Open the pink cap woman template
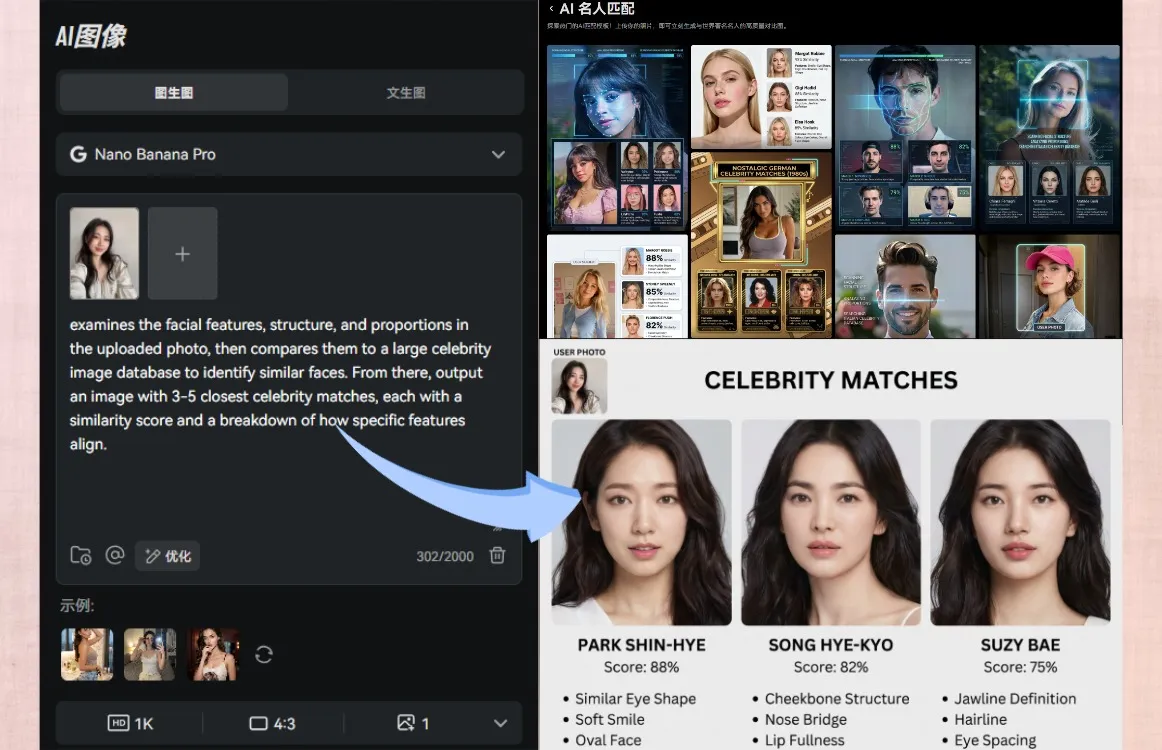Image resolution: width=1162 pixels, height=750 pixels. pyautogui.click(x=1049, y=287)
